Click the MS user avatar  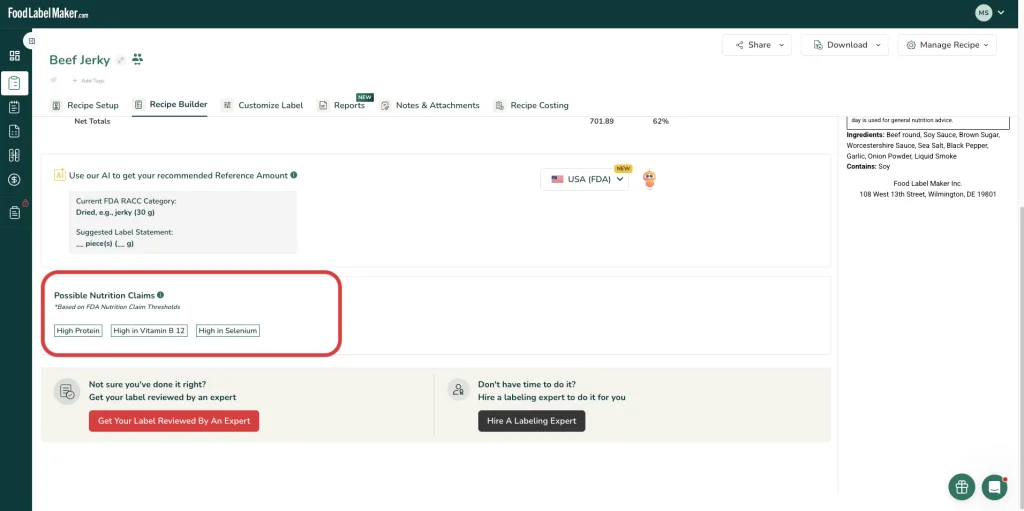pos(984,12)
